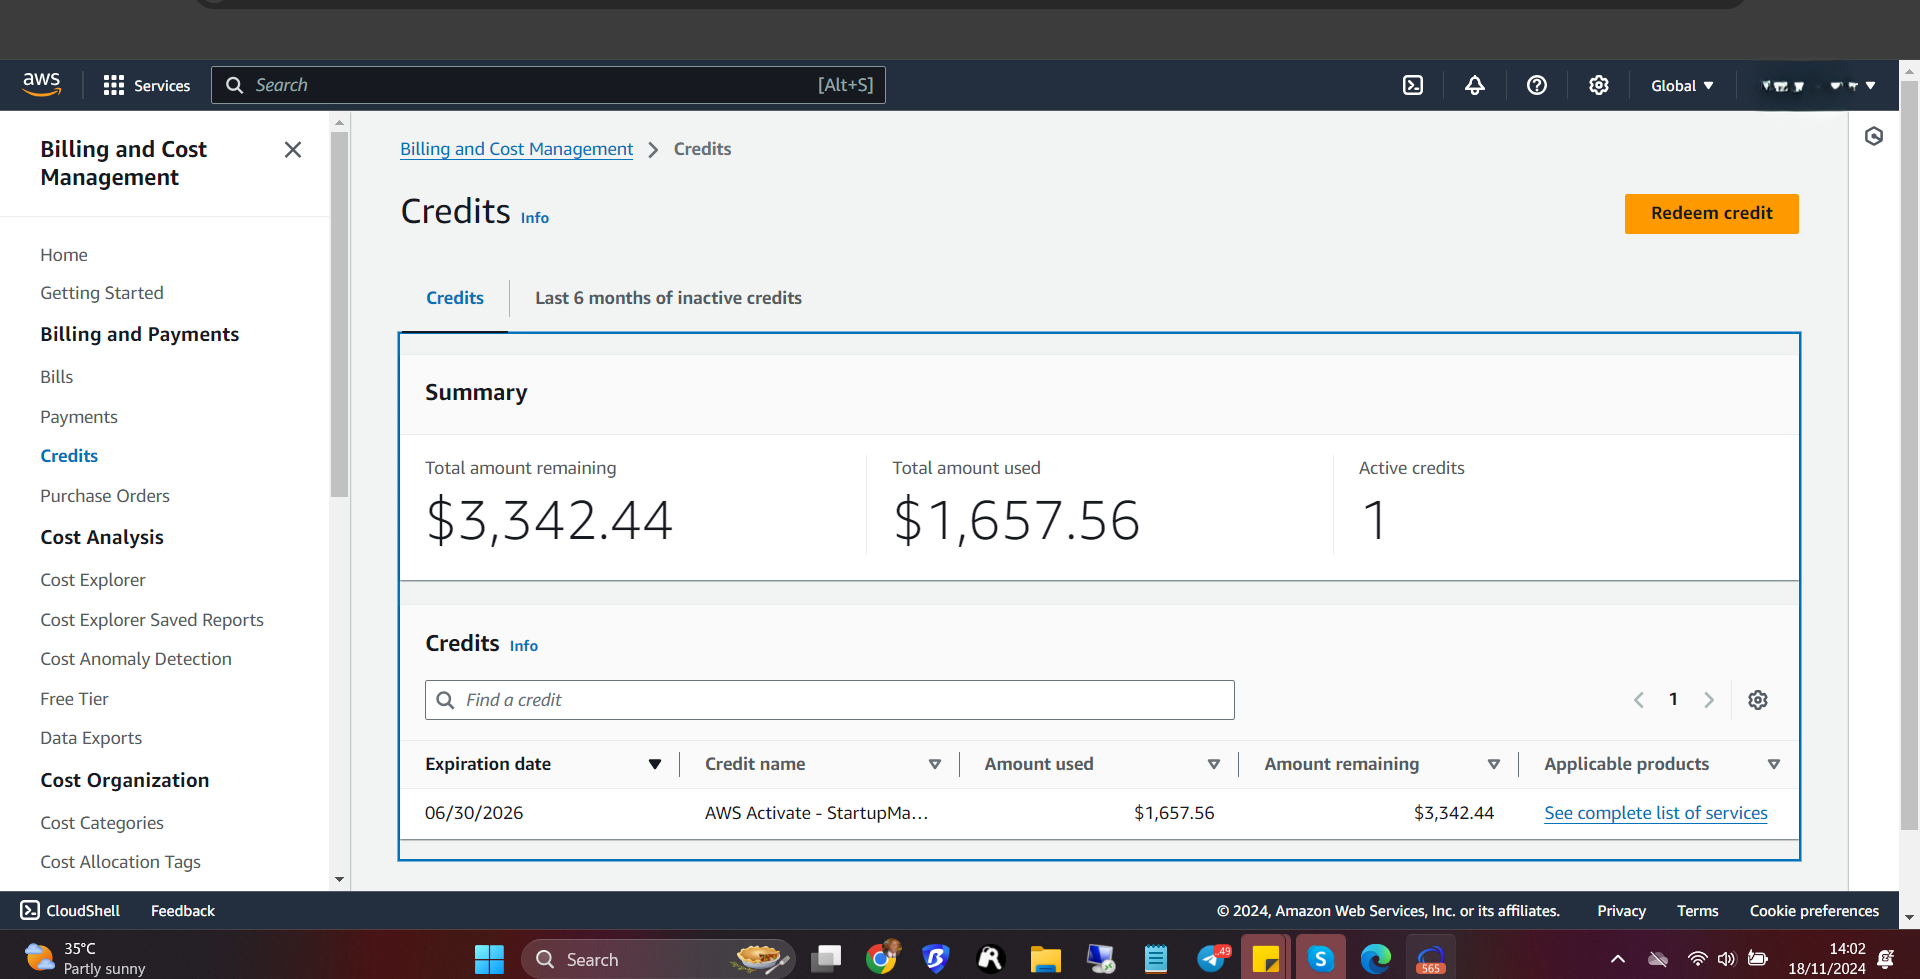Screen dimensions: 1920x979
Task: Open Cost Anomaly Detection in the sidebar
Action: pyautogui.click(x=136, y=659)
